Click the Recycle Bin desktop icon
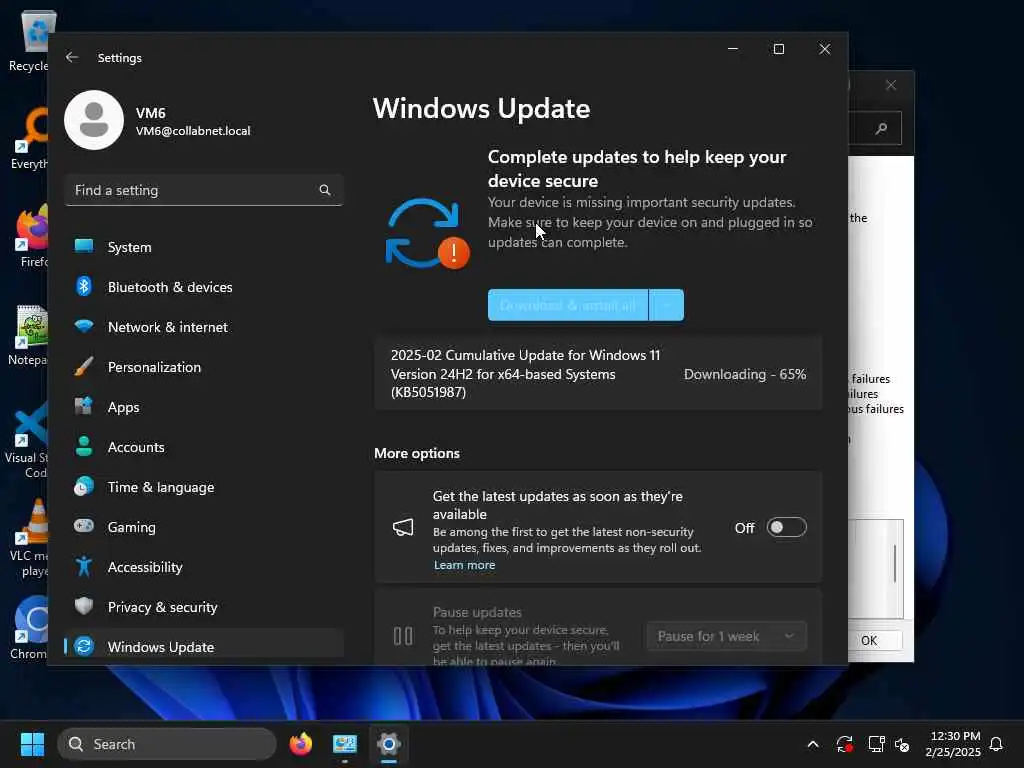The width and height of the screenshot is (1024, 768). [x=31, y=40]
